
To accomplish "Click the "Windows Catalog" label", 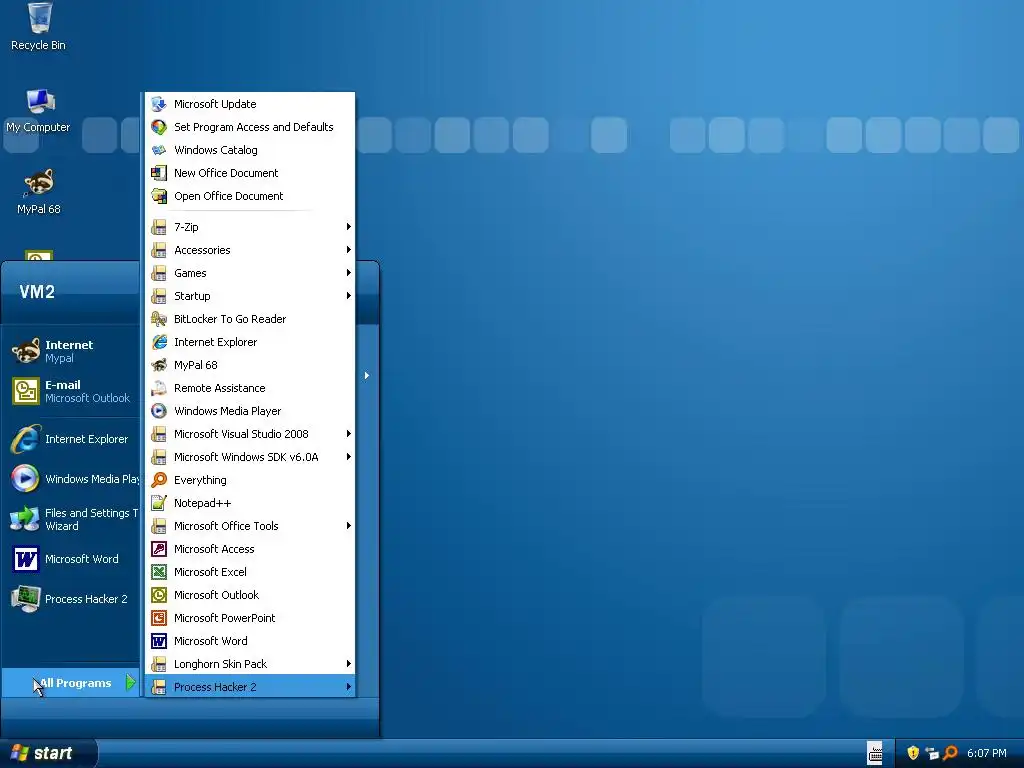I will click(216, 150).
